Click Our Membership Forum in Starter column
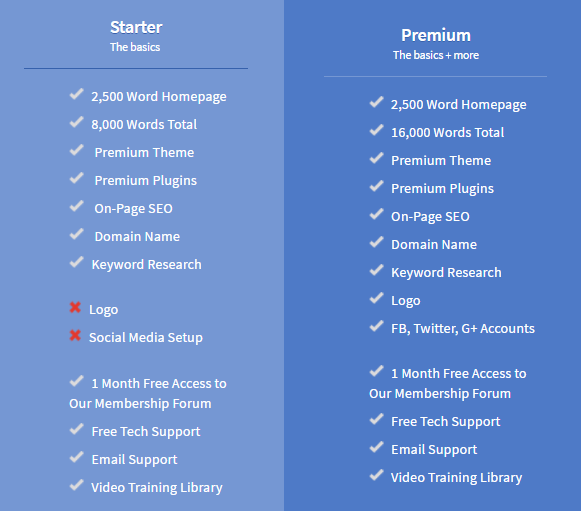 click(x=140, y=404)
